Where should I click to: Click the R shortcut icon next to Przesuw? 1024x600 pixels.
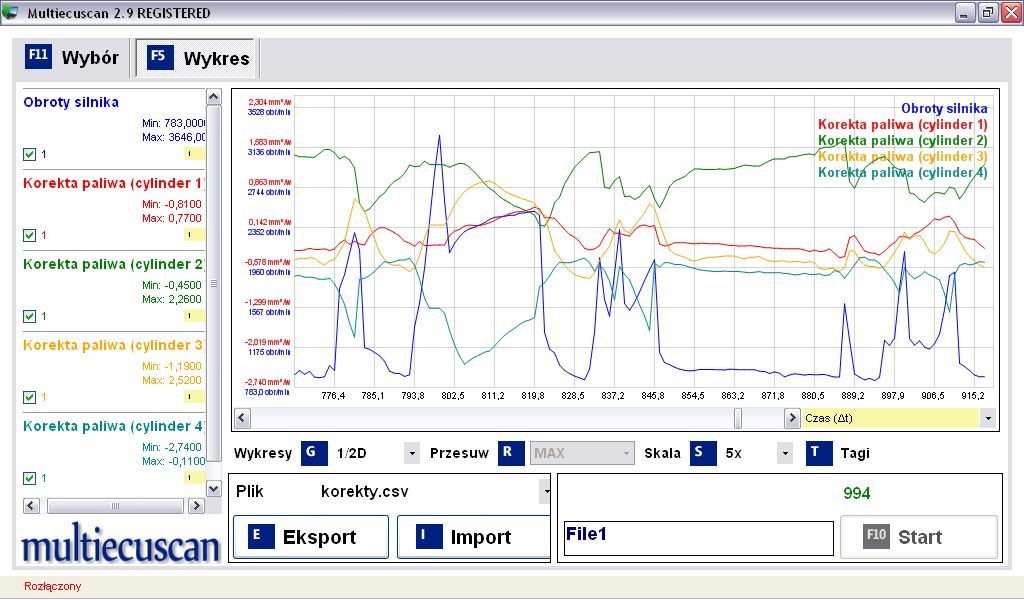click(511, 453)
